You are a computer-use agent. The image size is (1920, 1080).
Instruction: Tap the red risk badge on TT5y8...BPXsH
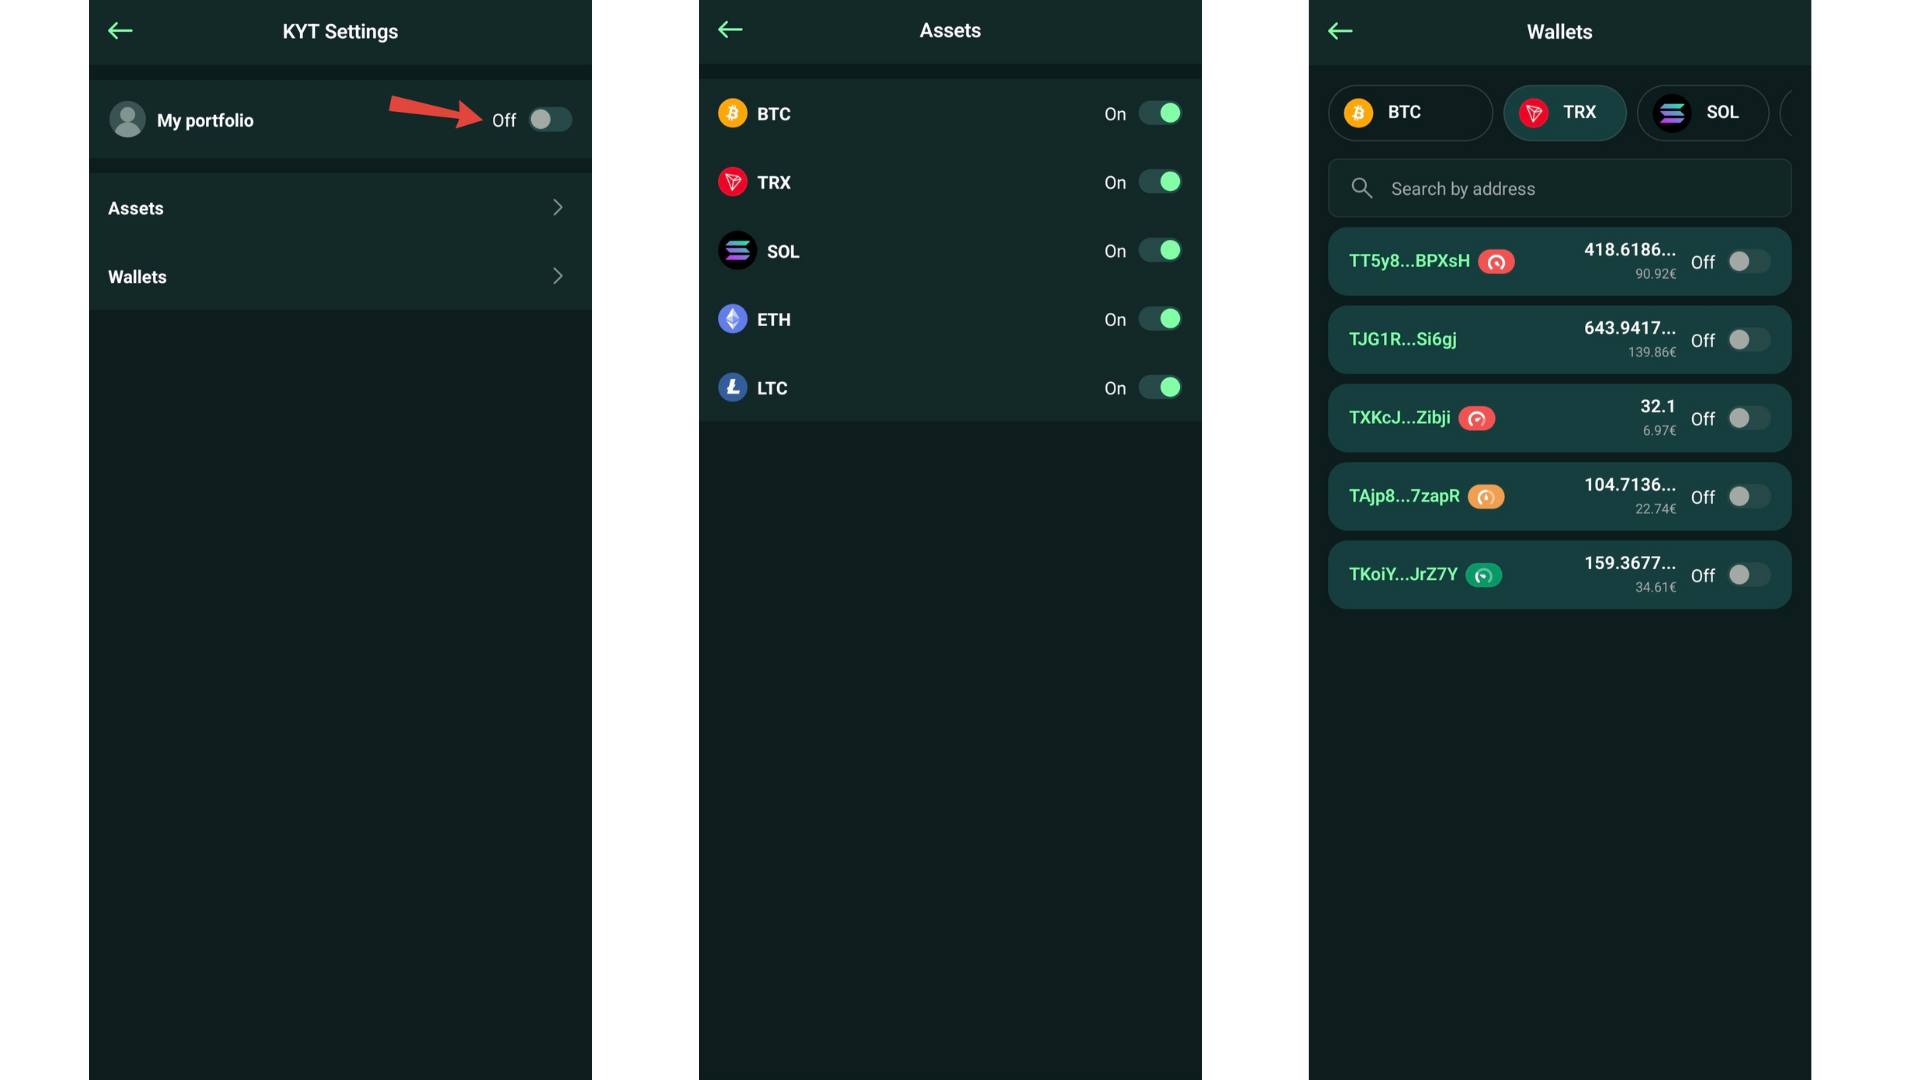1496,262
